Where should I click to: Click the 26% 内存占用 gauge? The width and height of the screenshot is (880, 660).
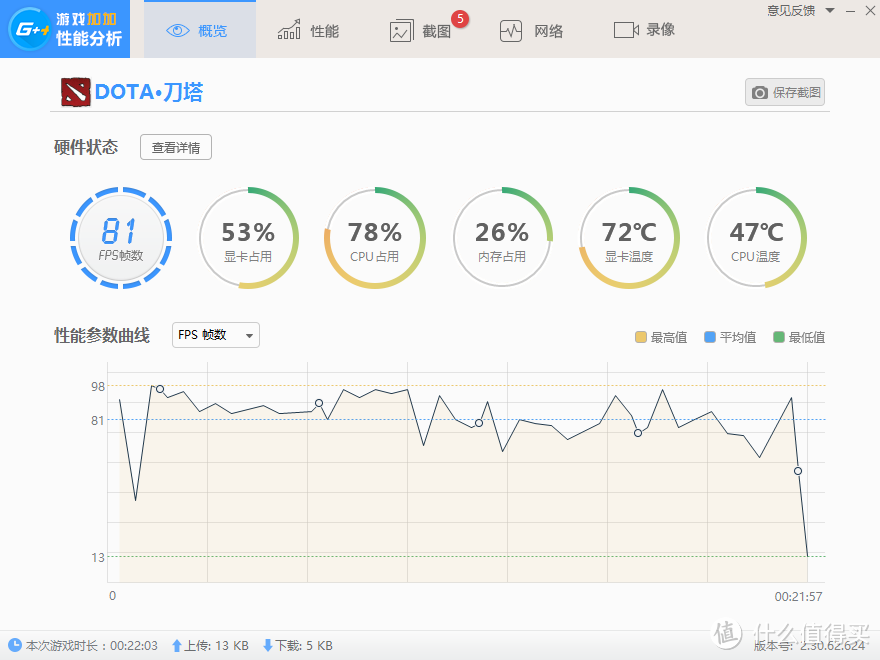pos(502,238)
